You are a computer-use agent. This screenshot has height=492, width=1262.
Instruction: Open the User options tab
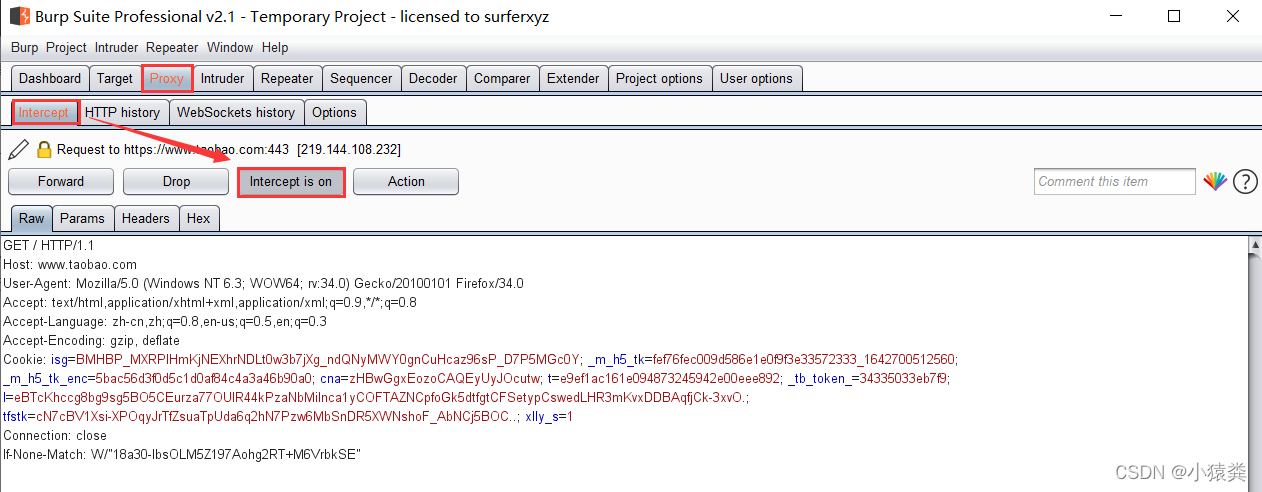pos(756,79)
